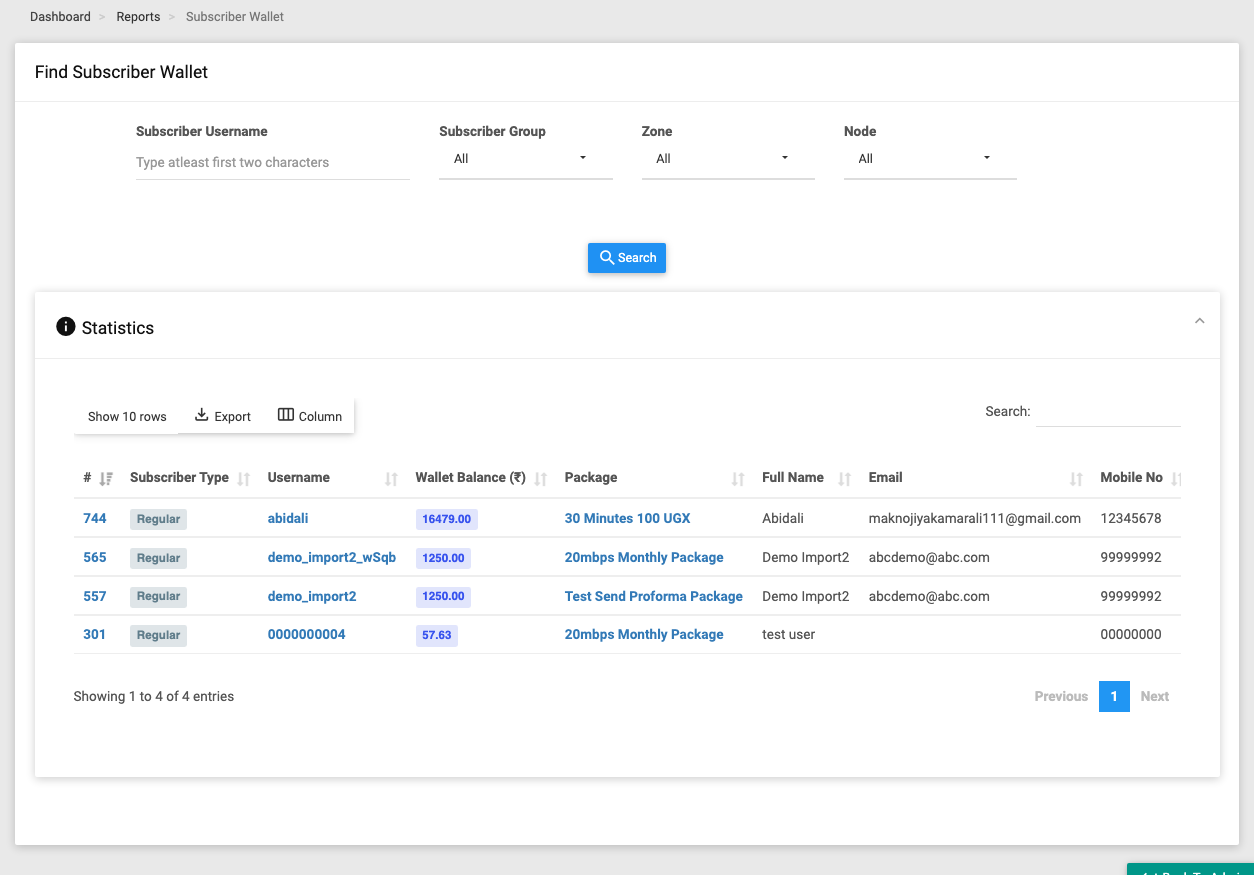Open 20mbps Monthly Package for demo_import2_wSqb
Viewport: 1254px width, 875px height.
(x=644, y=557)
